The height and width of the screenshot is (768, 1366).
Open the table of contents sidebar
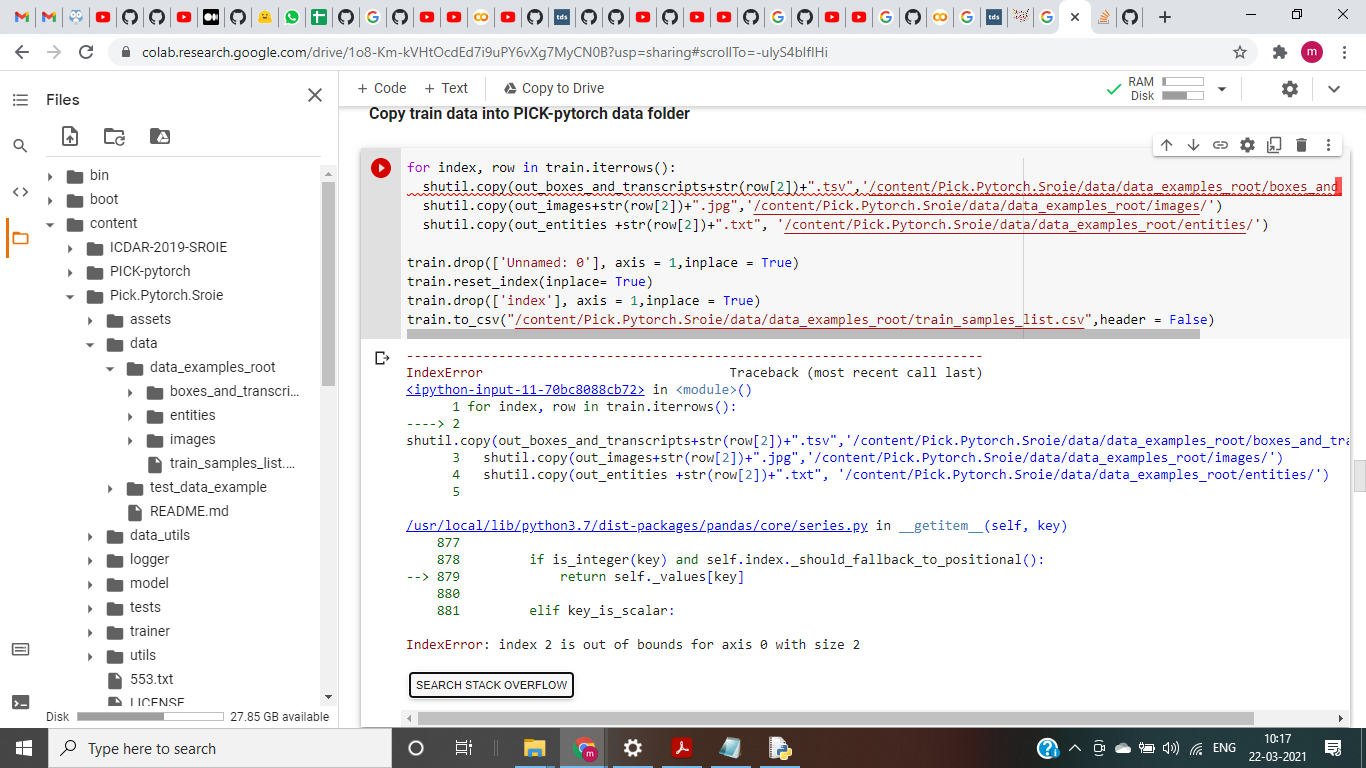20,99
